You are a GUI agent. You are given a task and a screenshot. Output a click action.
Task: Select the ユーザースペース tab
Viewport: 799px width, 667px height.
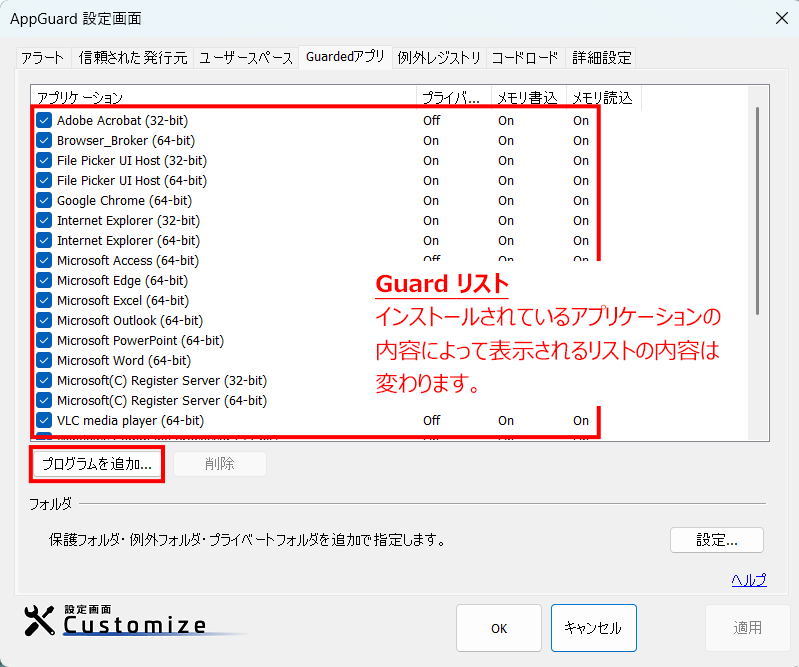pos(245,58)
